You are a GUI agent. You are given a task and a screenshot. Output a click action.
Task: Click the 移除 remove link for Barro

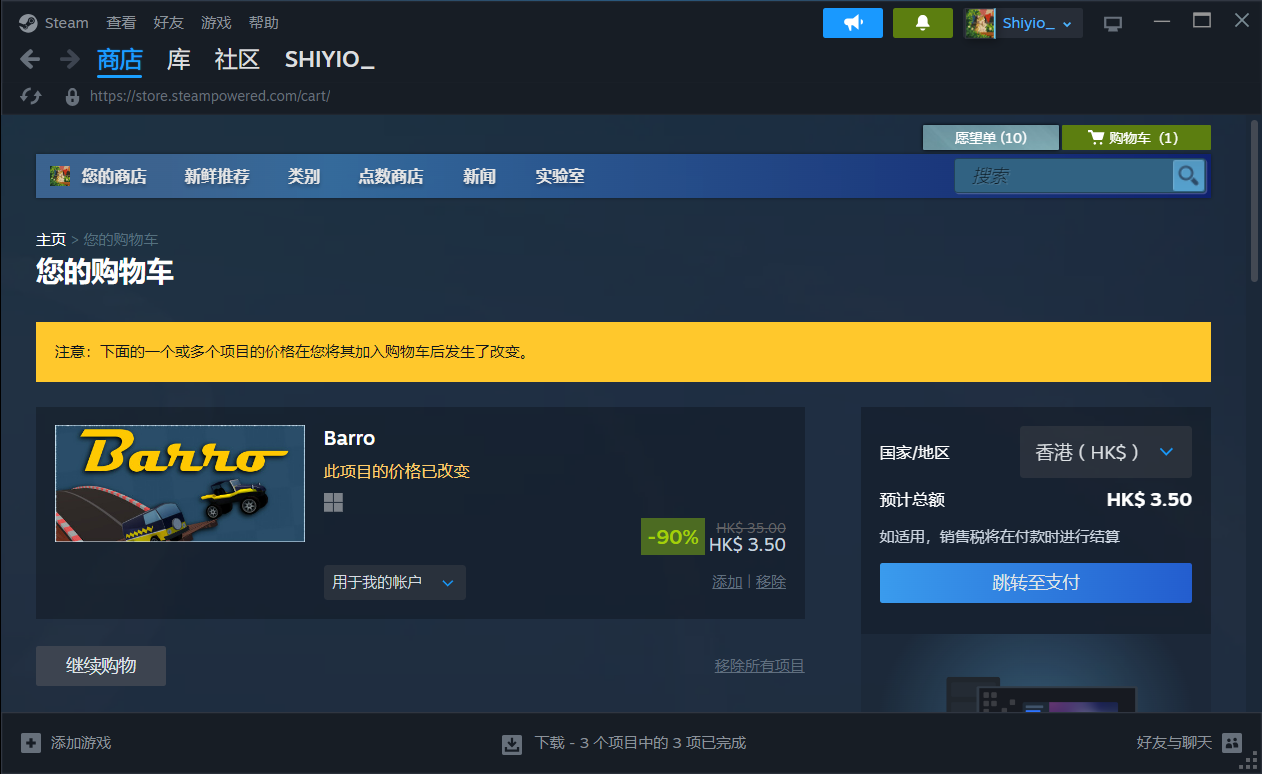coord(770,582)
